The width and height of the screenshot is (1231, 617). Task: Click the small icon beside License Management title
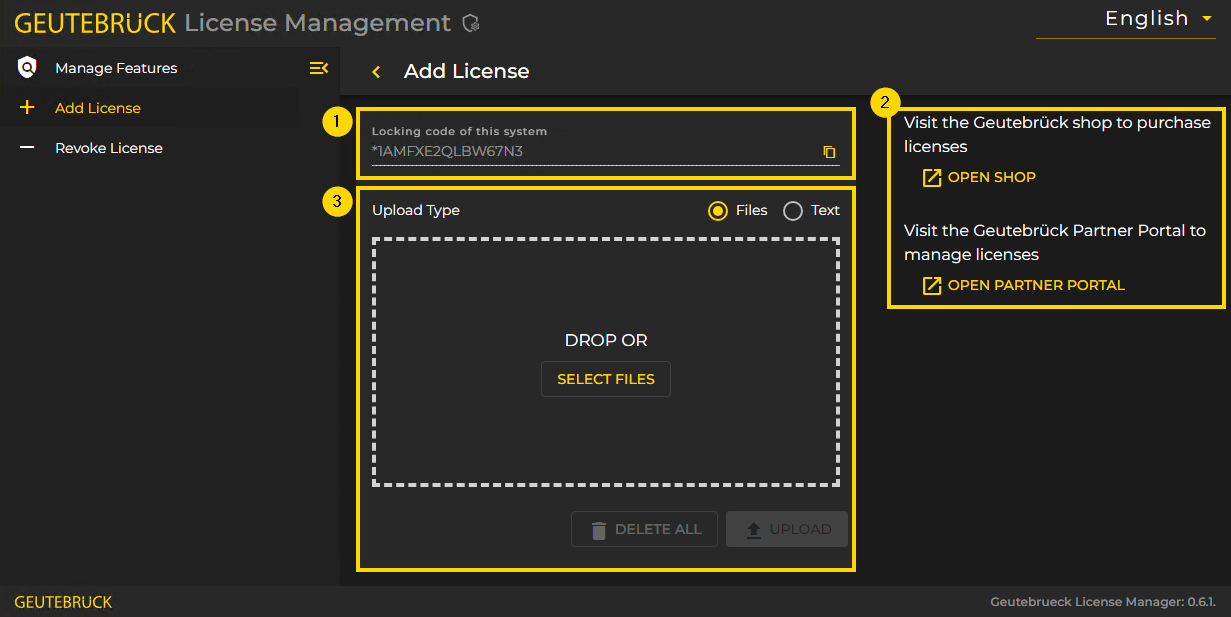(471, 23)
